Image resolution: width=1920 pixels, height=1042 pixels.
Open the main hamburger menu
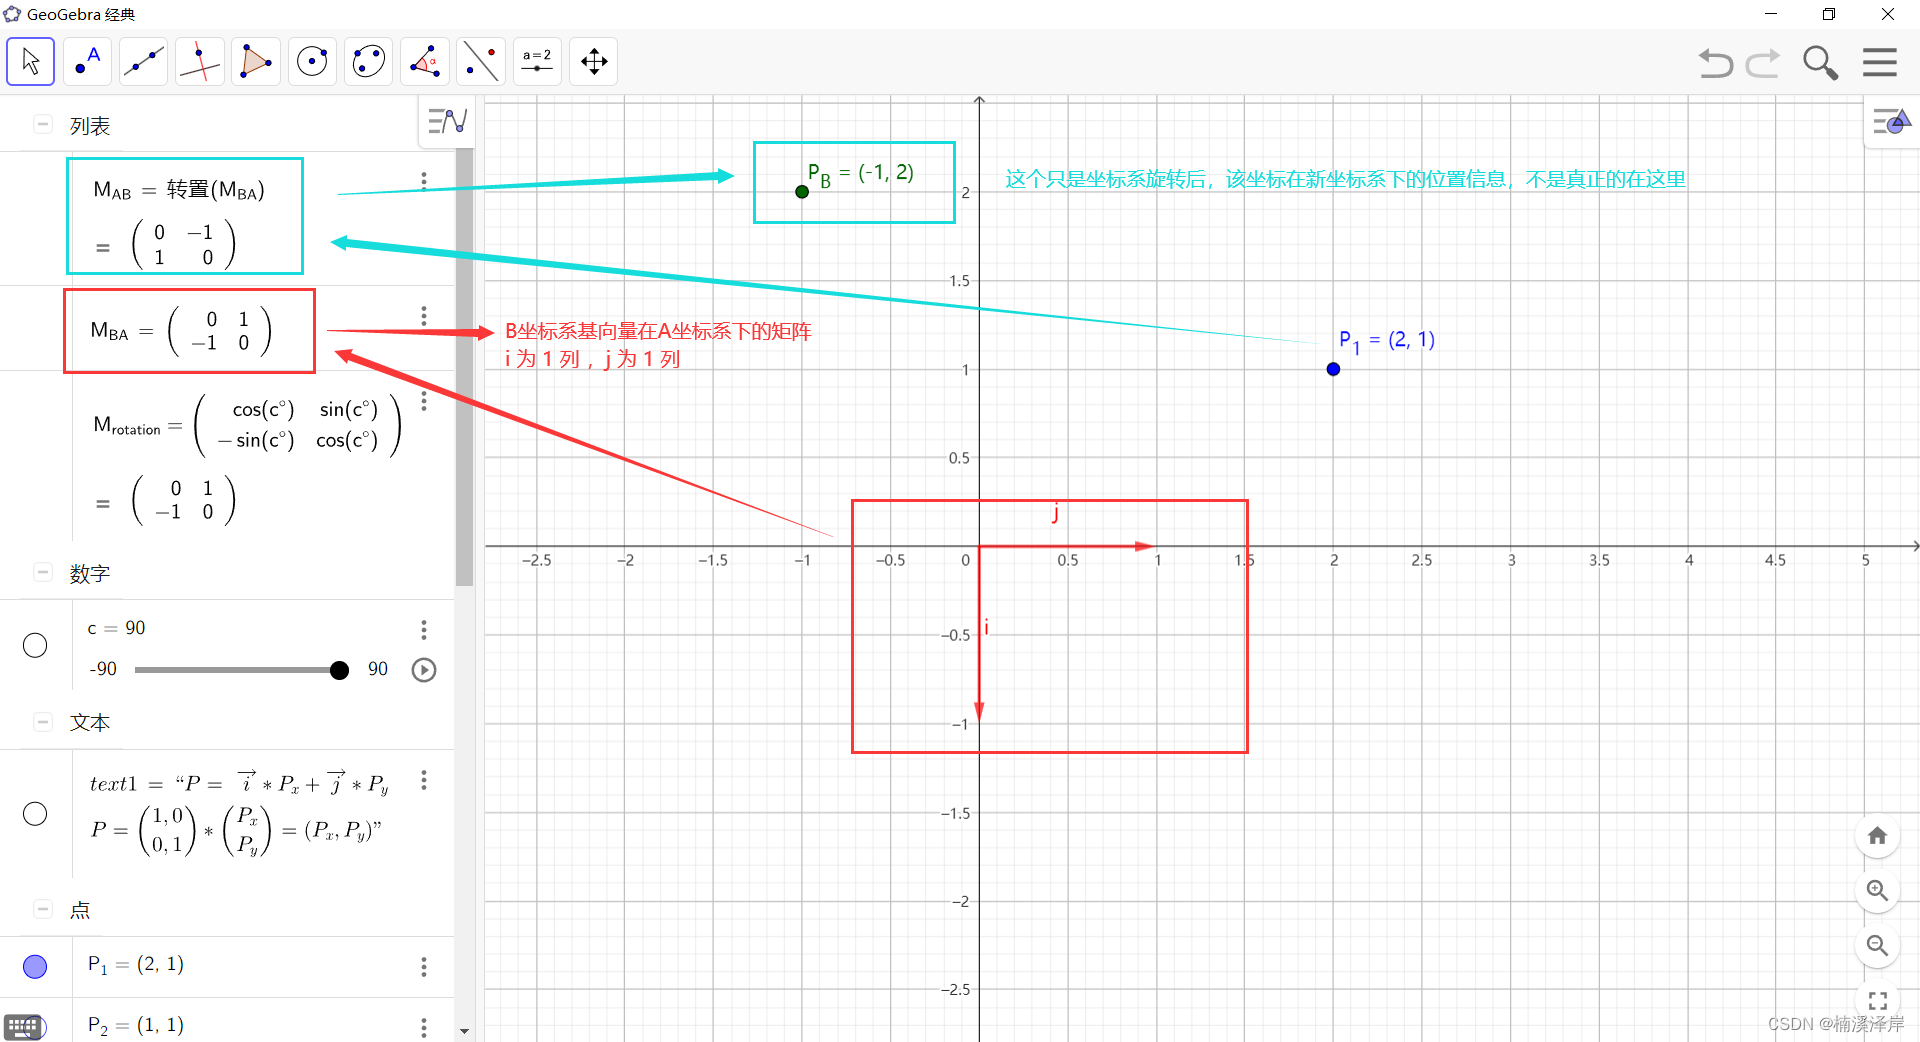coord(1879,62)
